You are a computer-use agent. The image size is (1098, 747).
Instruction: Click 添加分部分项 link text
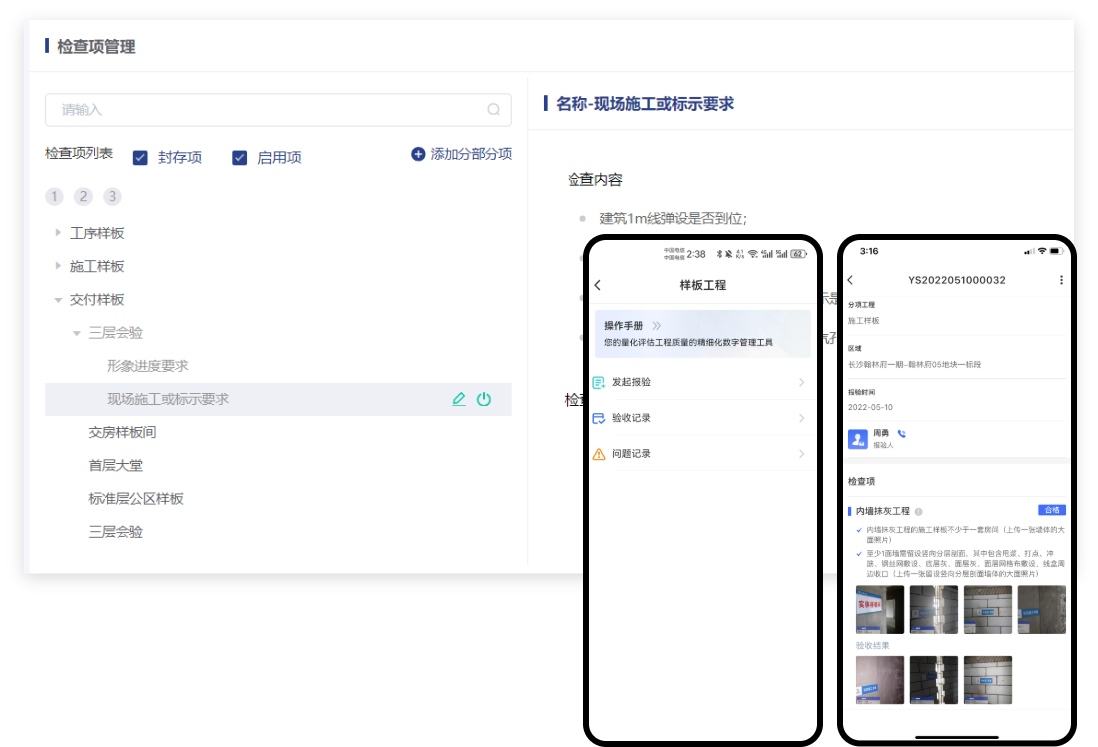click(x=471, y=154)
